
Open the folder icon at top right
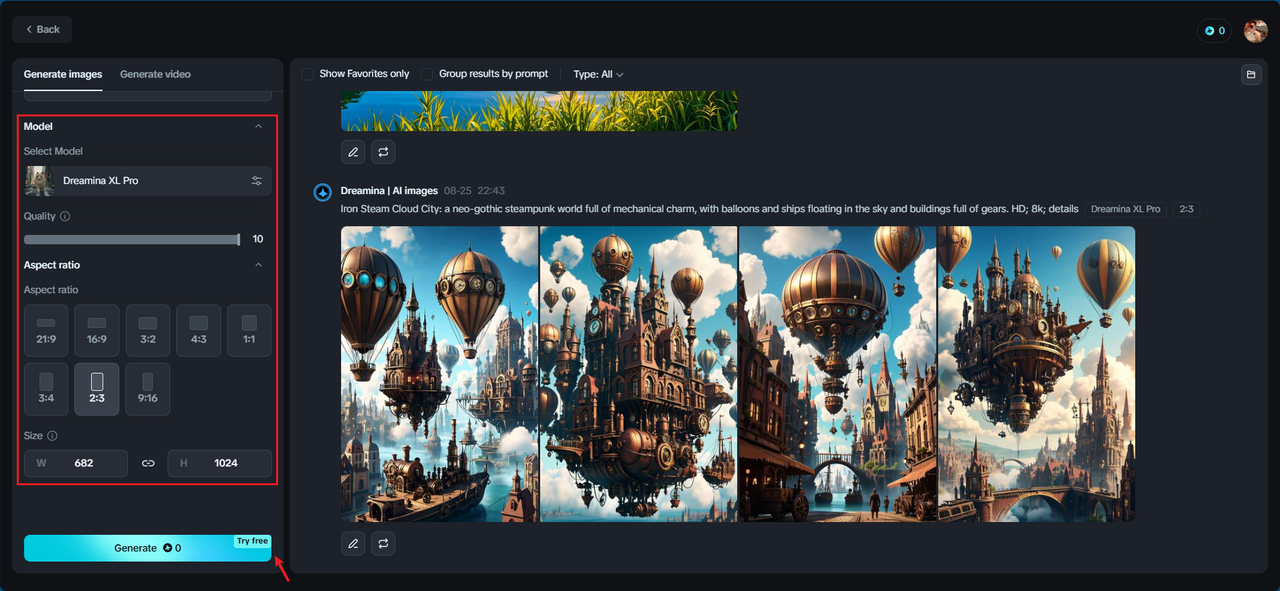pyautogui.click(x=1251, y=74)
